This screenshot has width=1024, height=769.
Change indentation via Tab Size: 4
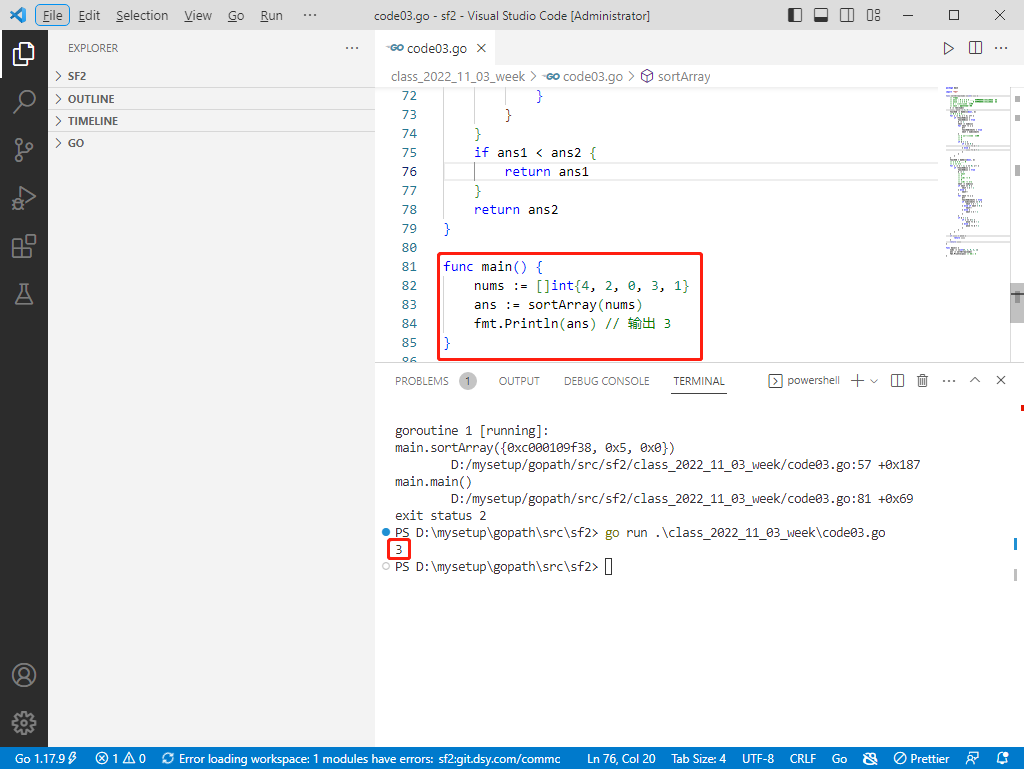click(x=699, y=759)
